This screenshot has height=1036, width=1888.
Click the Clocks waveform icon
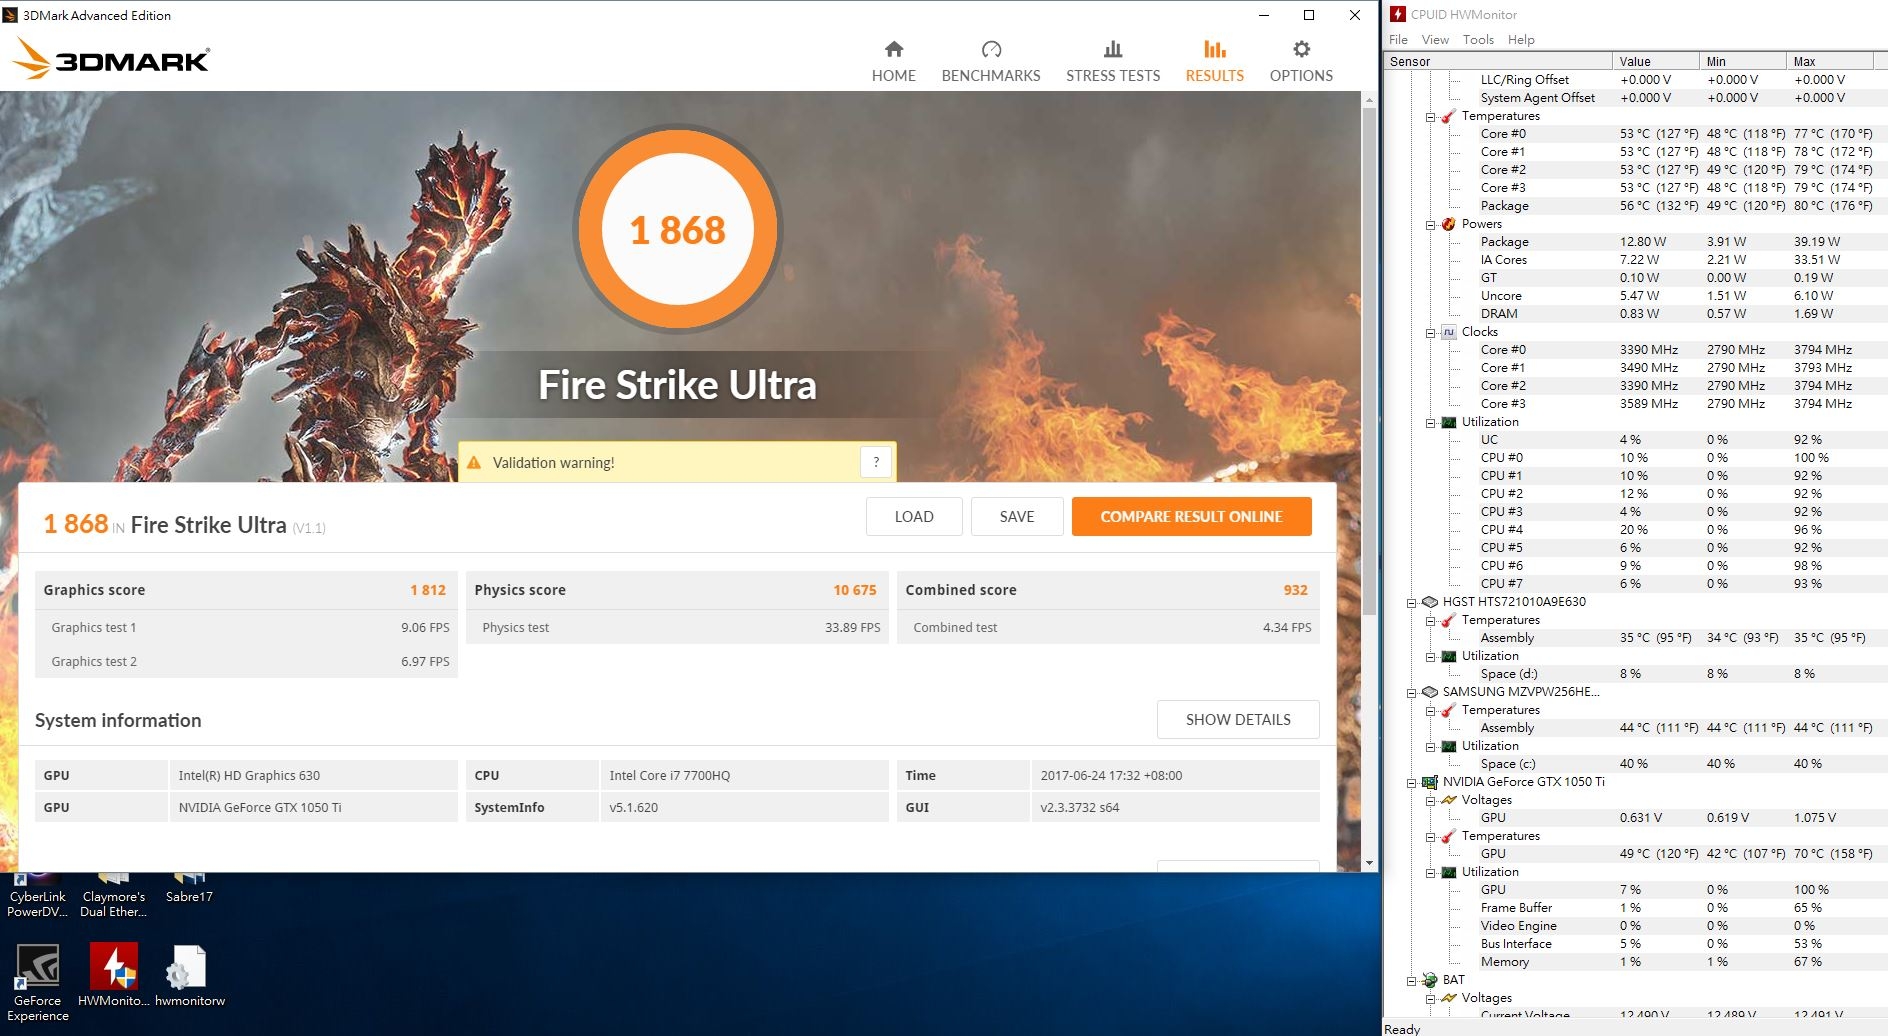click(1448, 332)
